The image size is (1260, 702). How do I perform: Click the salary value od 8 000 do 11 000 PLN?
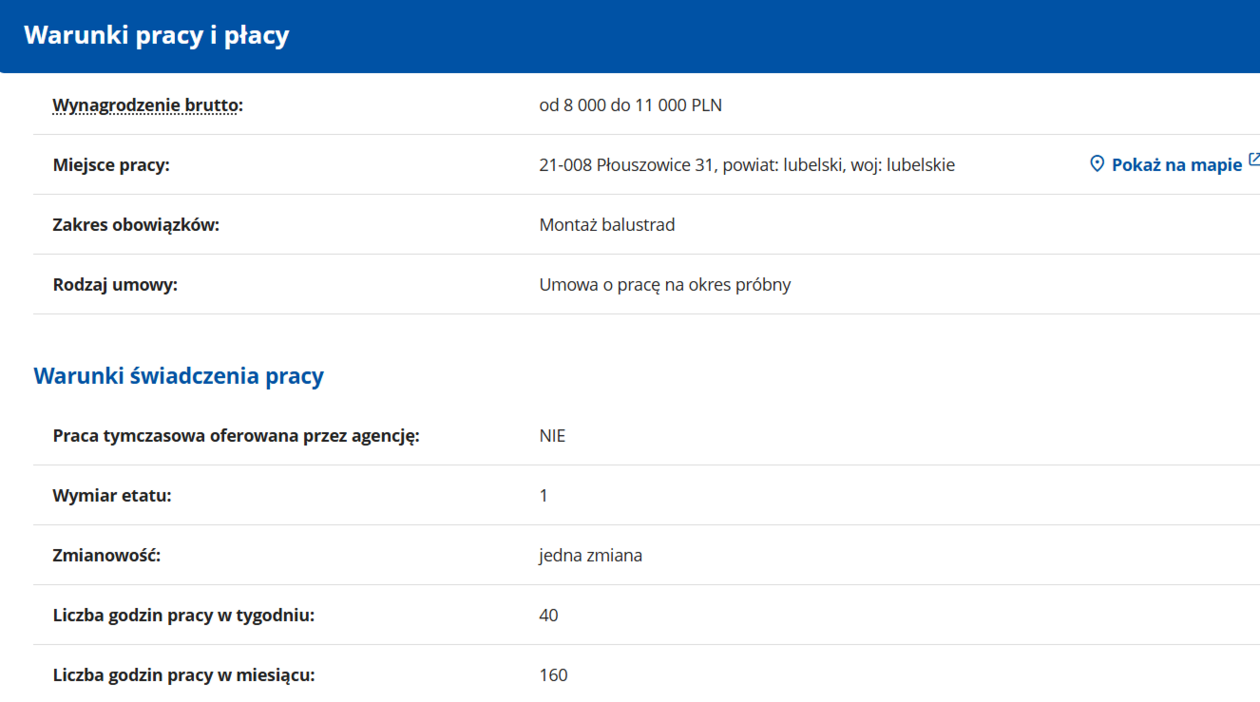[630, 105]
